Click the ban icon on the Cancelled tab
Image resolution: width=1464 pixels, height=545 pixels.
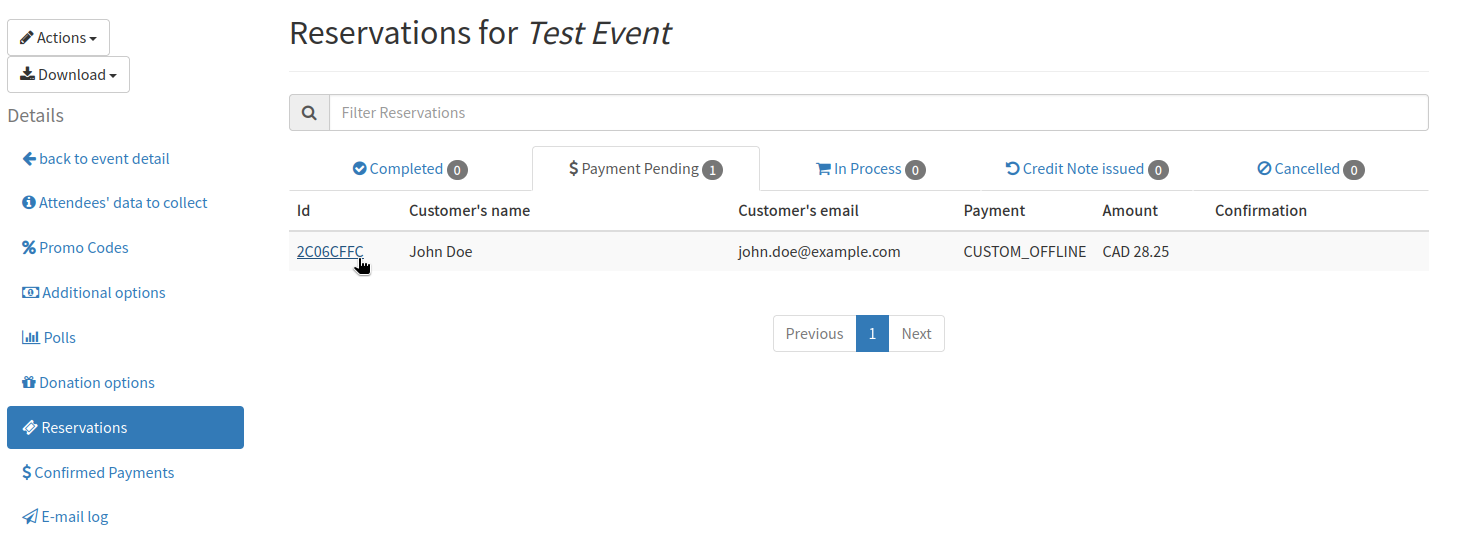click(x=1264, y=169)
